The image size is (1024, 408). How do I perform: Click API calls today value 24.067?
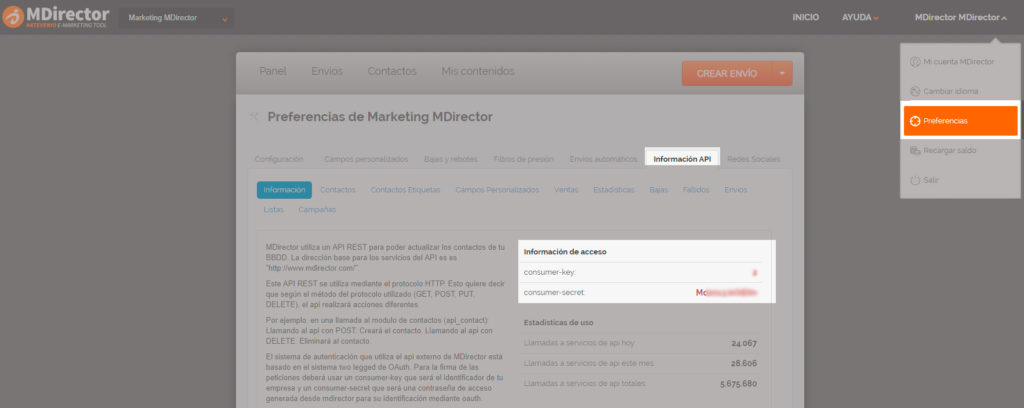(x=744, y=343)
